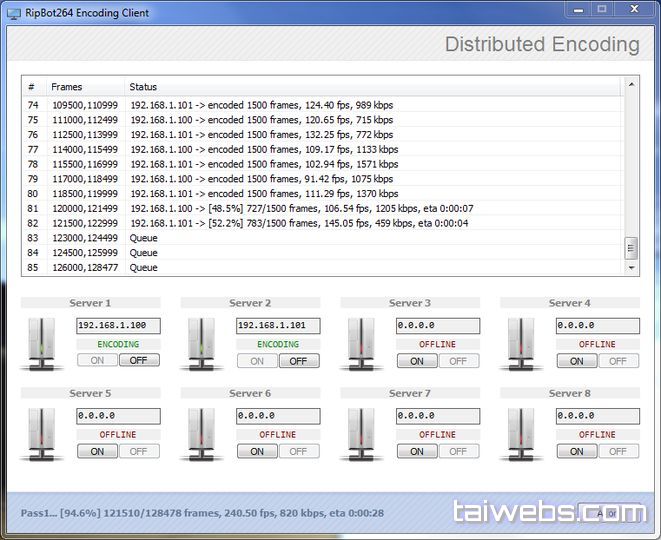Select job row 81 in list
The image size is (661, 540).
coord(300,208)
